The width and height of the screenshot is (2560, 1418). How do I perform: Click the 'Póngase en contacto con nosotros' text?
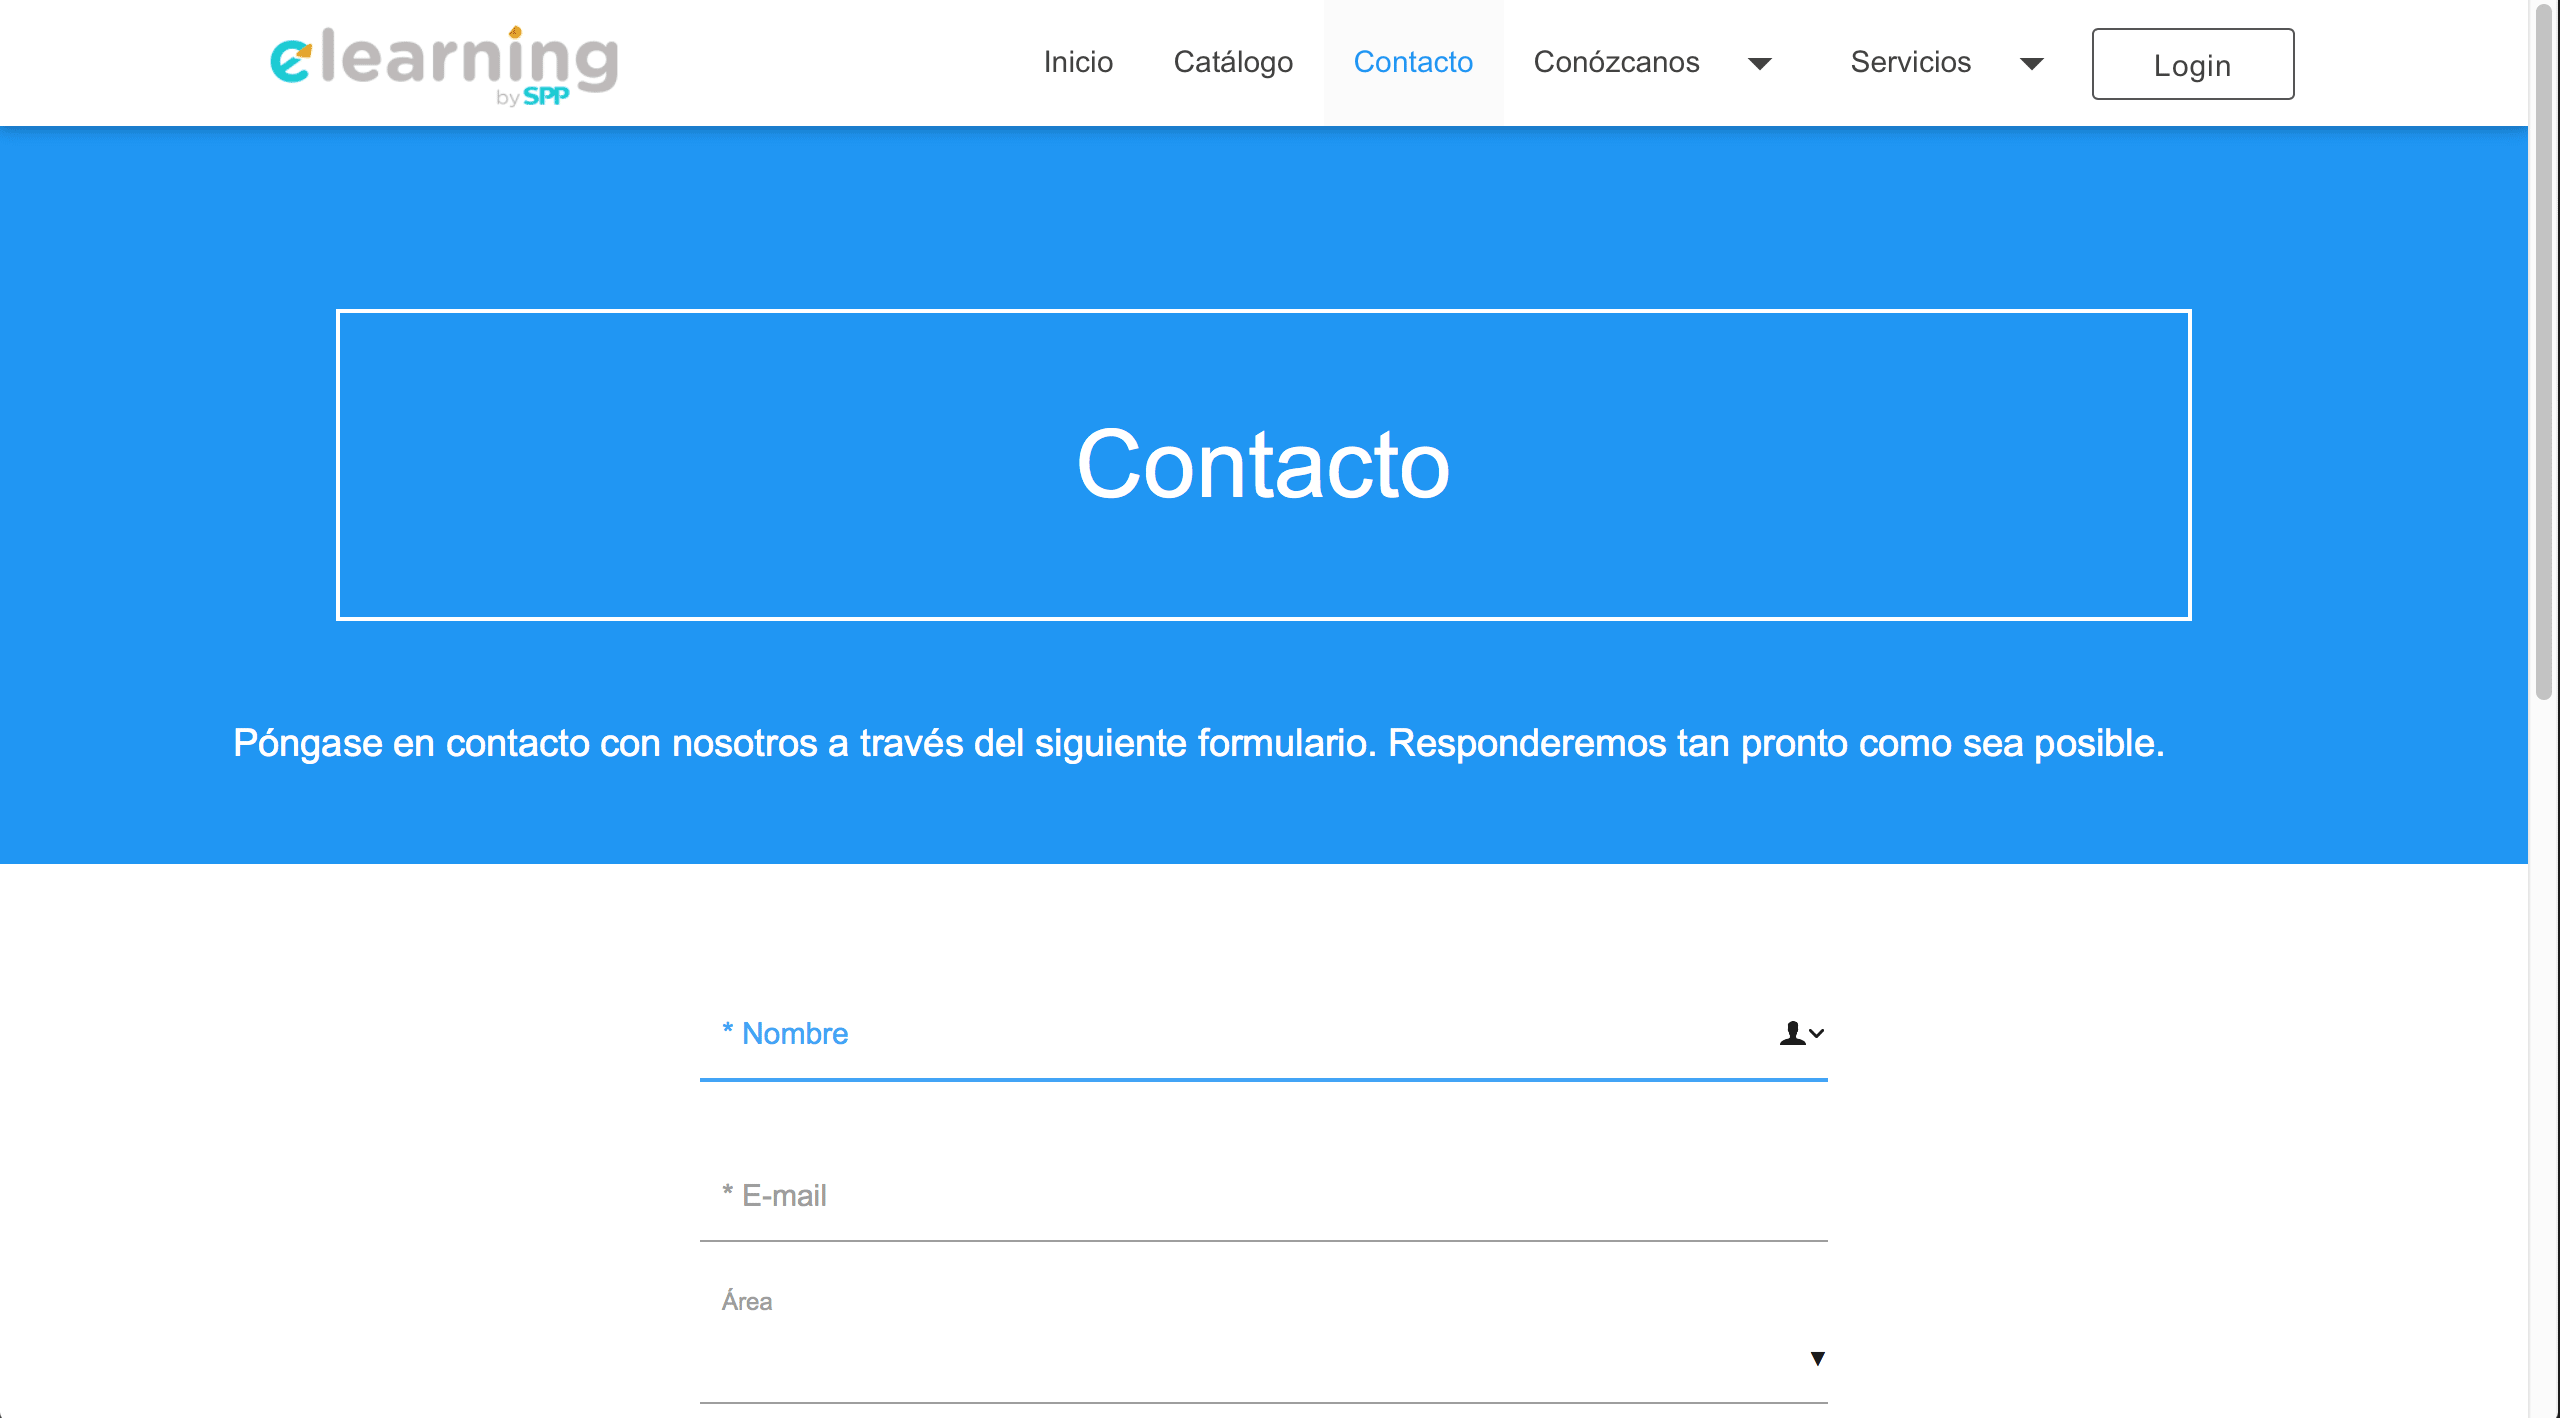click(1199, 743)
